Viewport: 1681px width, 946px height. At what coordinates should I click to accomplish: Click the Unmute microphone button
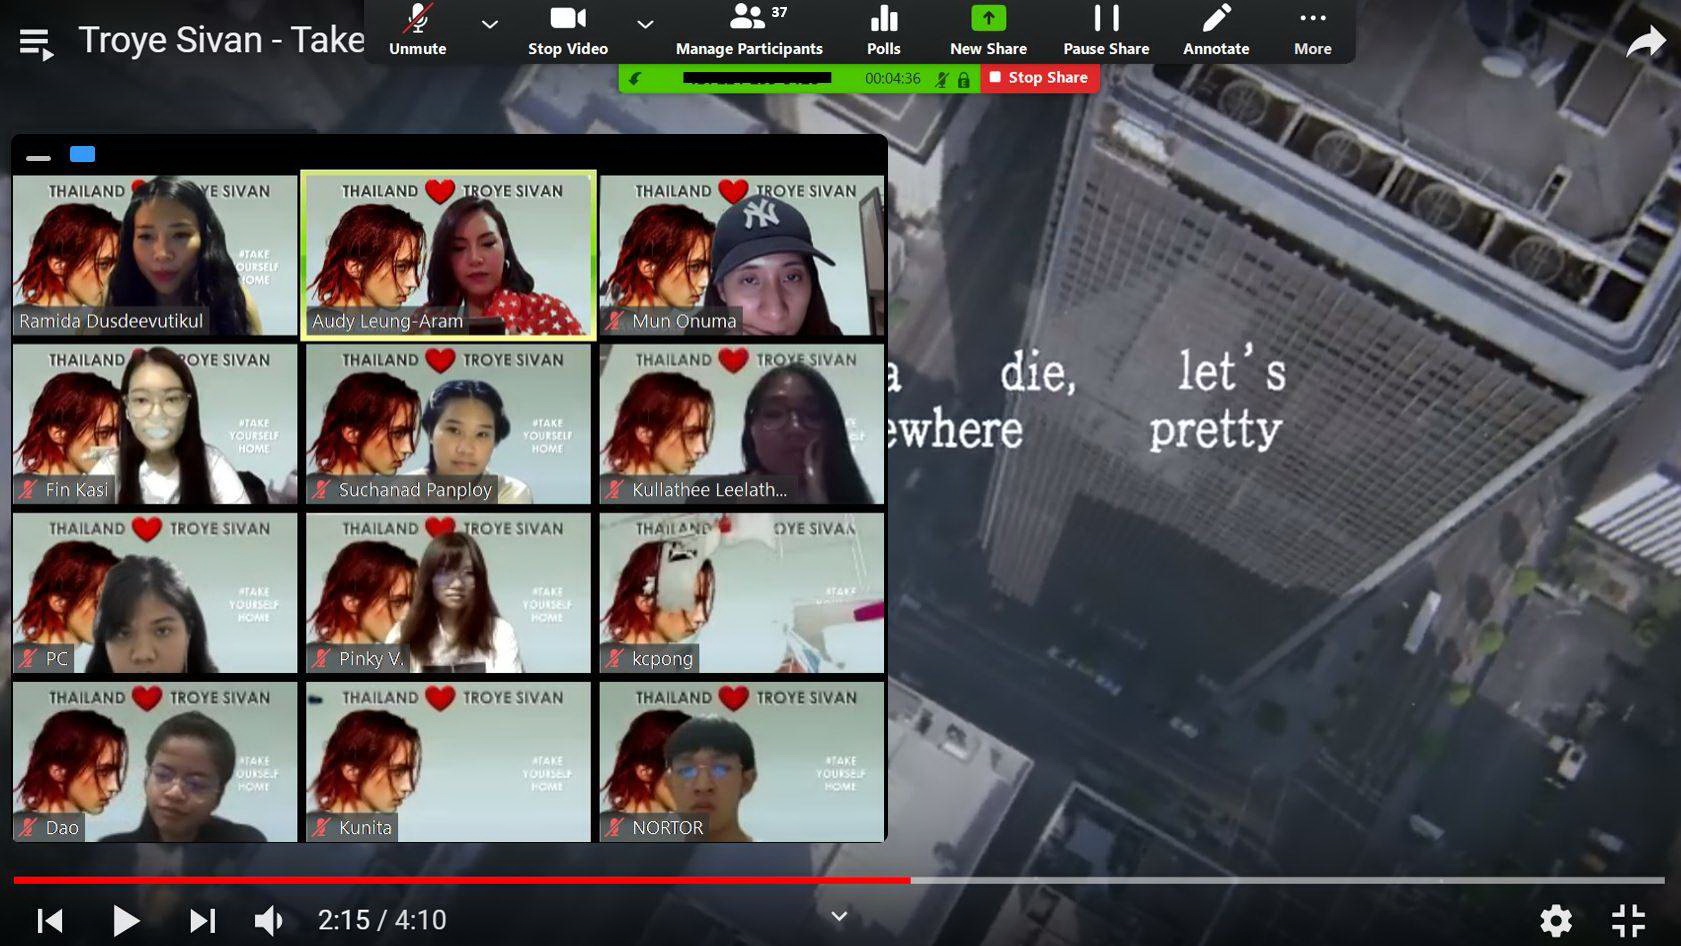417,31
